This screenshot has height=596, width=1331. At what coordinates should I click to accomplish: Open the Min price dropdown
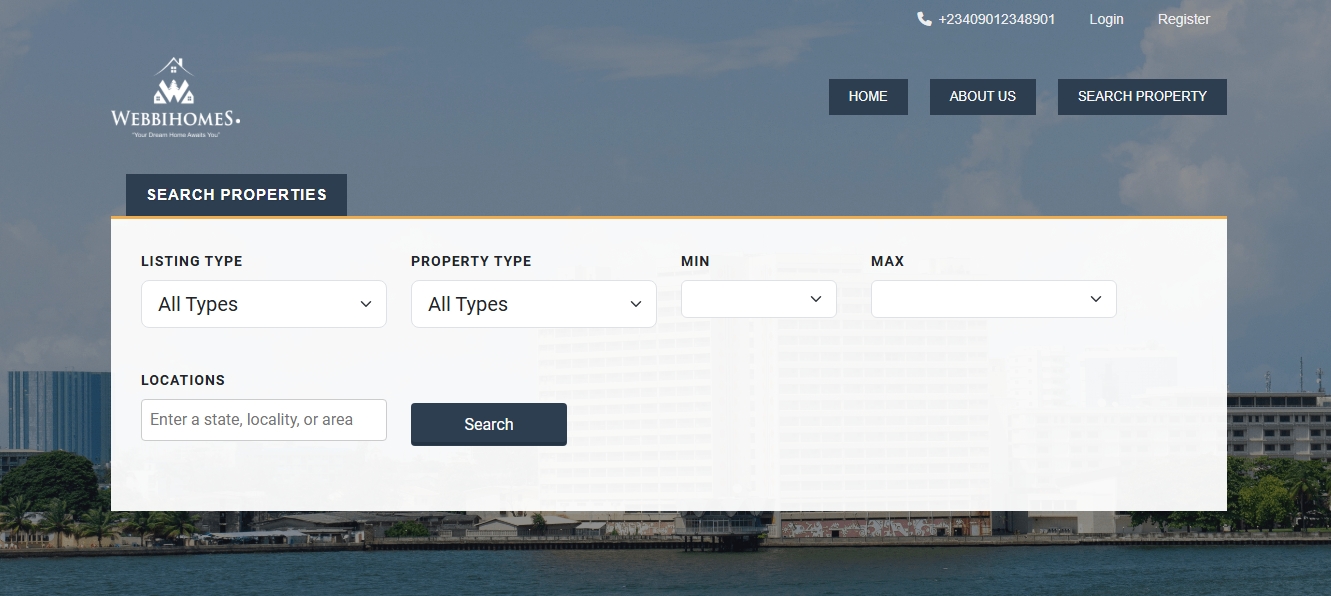[x=758, y=299]
